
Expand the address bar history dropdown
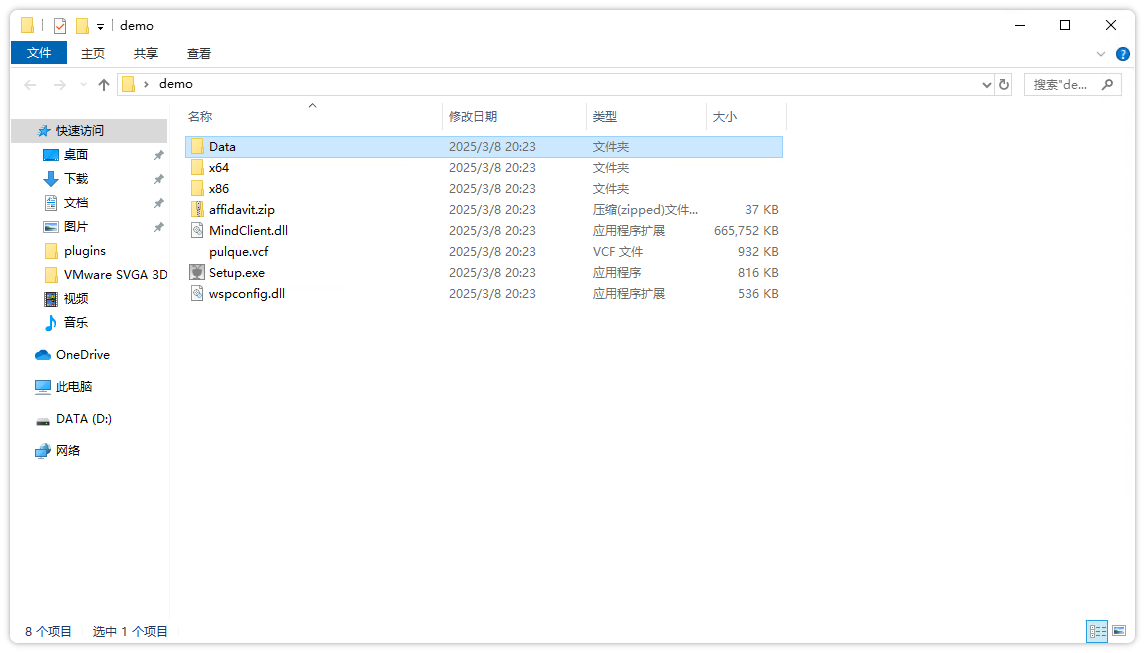point(987,85)
